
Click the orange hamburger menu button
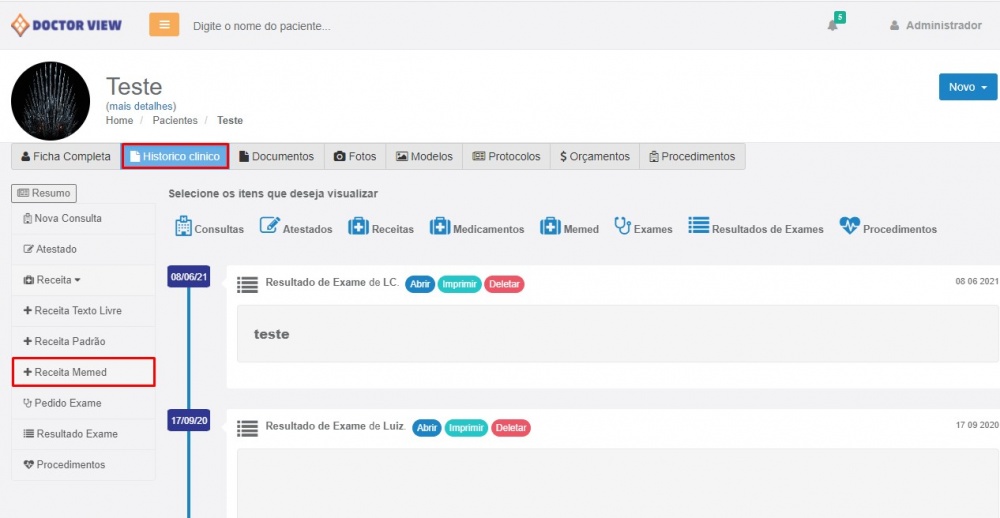(x=164, y=25)
